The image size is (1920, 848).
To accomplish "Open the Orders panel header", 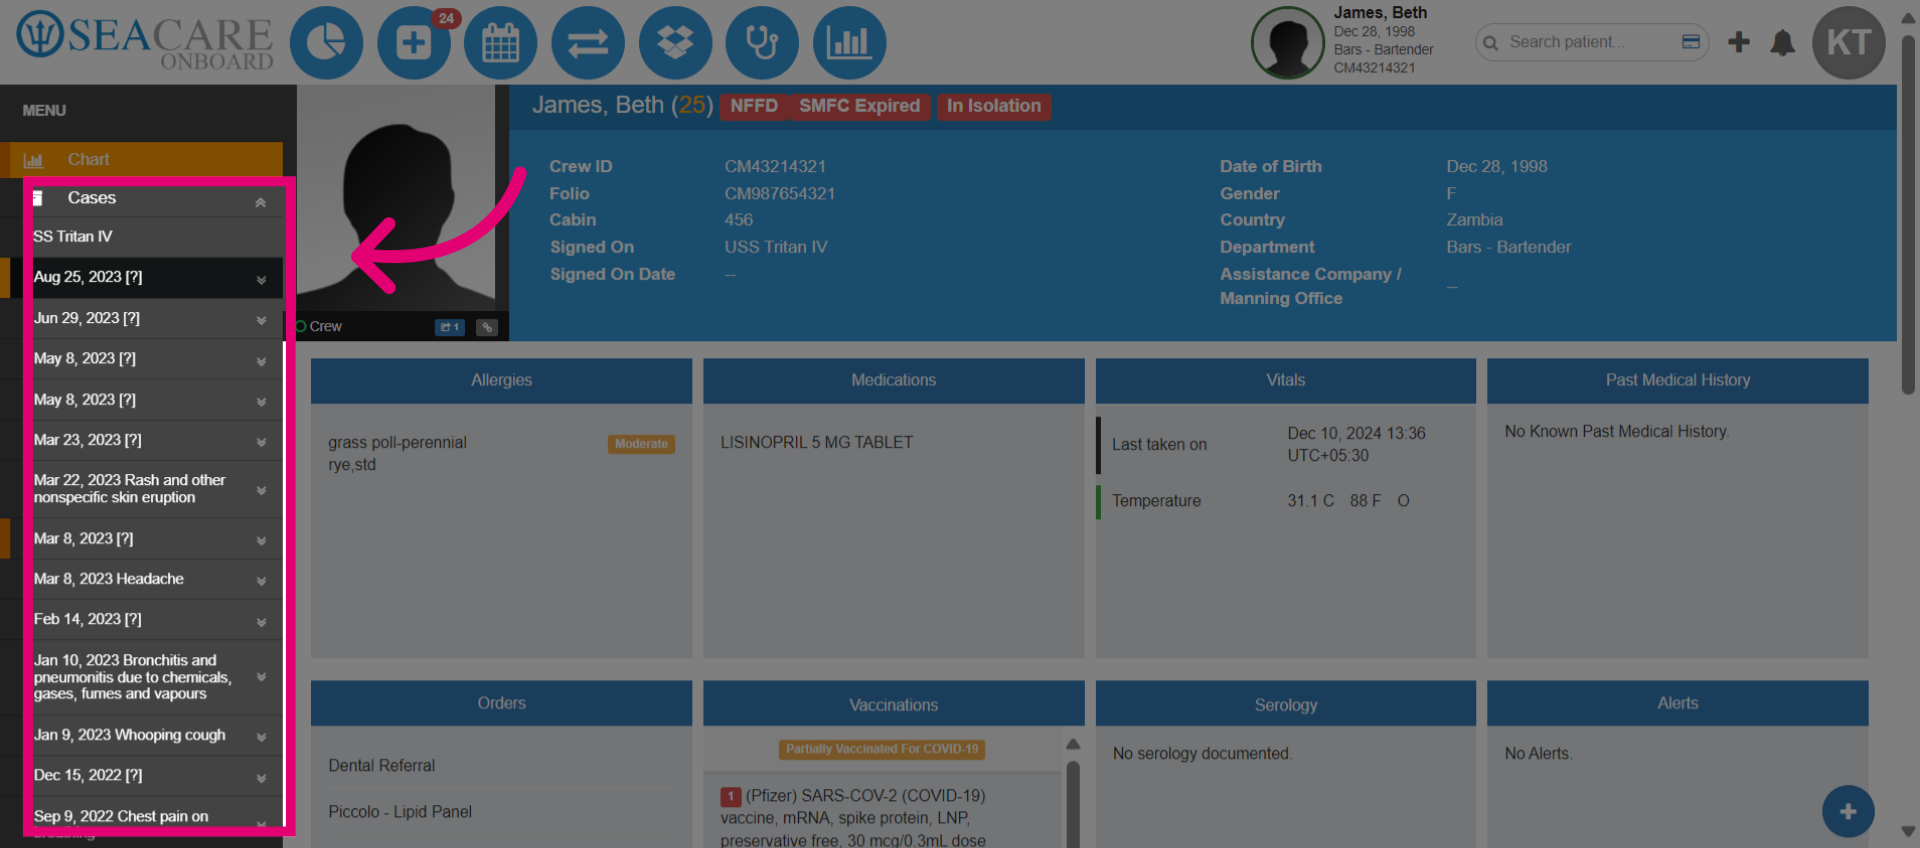I will click(x=501, y=704).
